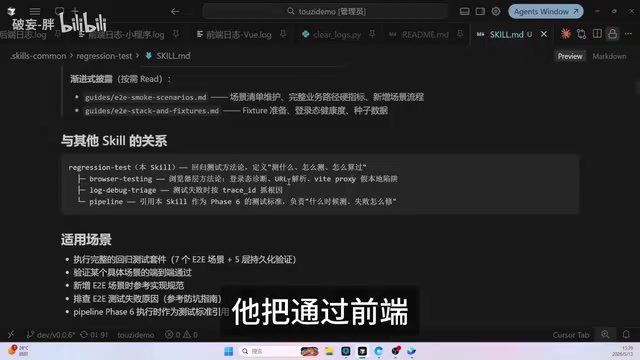Open errors and warnings counter
The image size is (640, 360).
181,335
